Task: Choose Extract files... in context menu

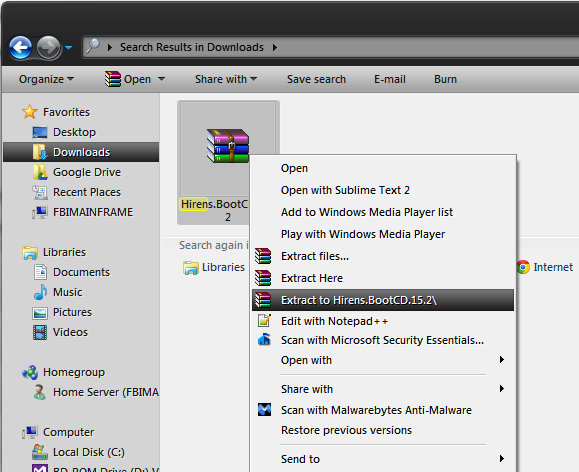Action: [383, 256]
